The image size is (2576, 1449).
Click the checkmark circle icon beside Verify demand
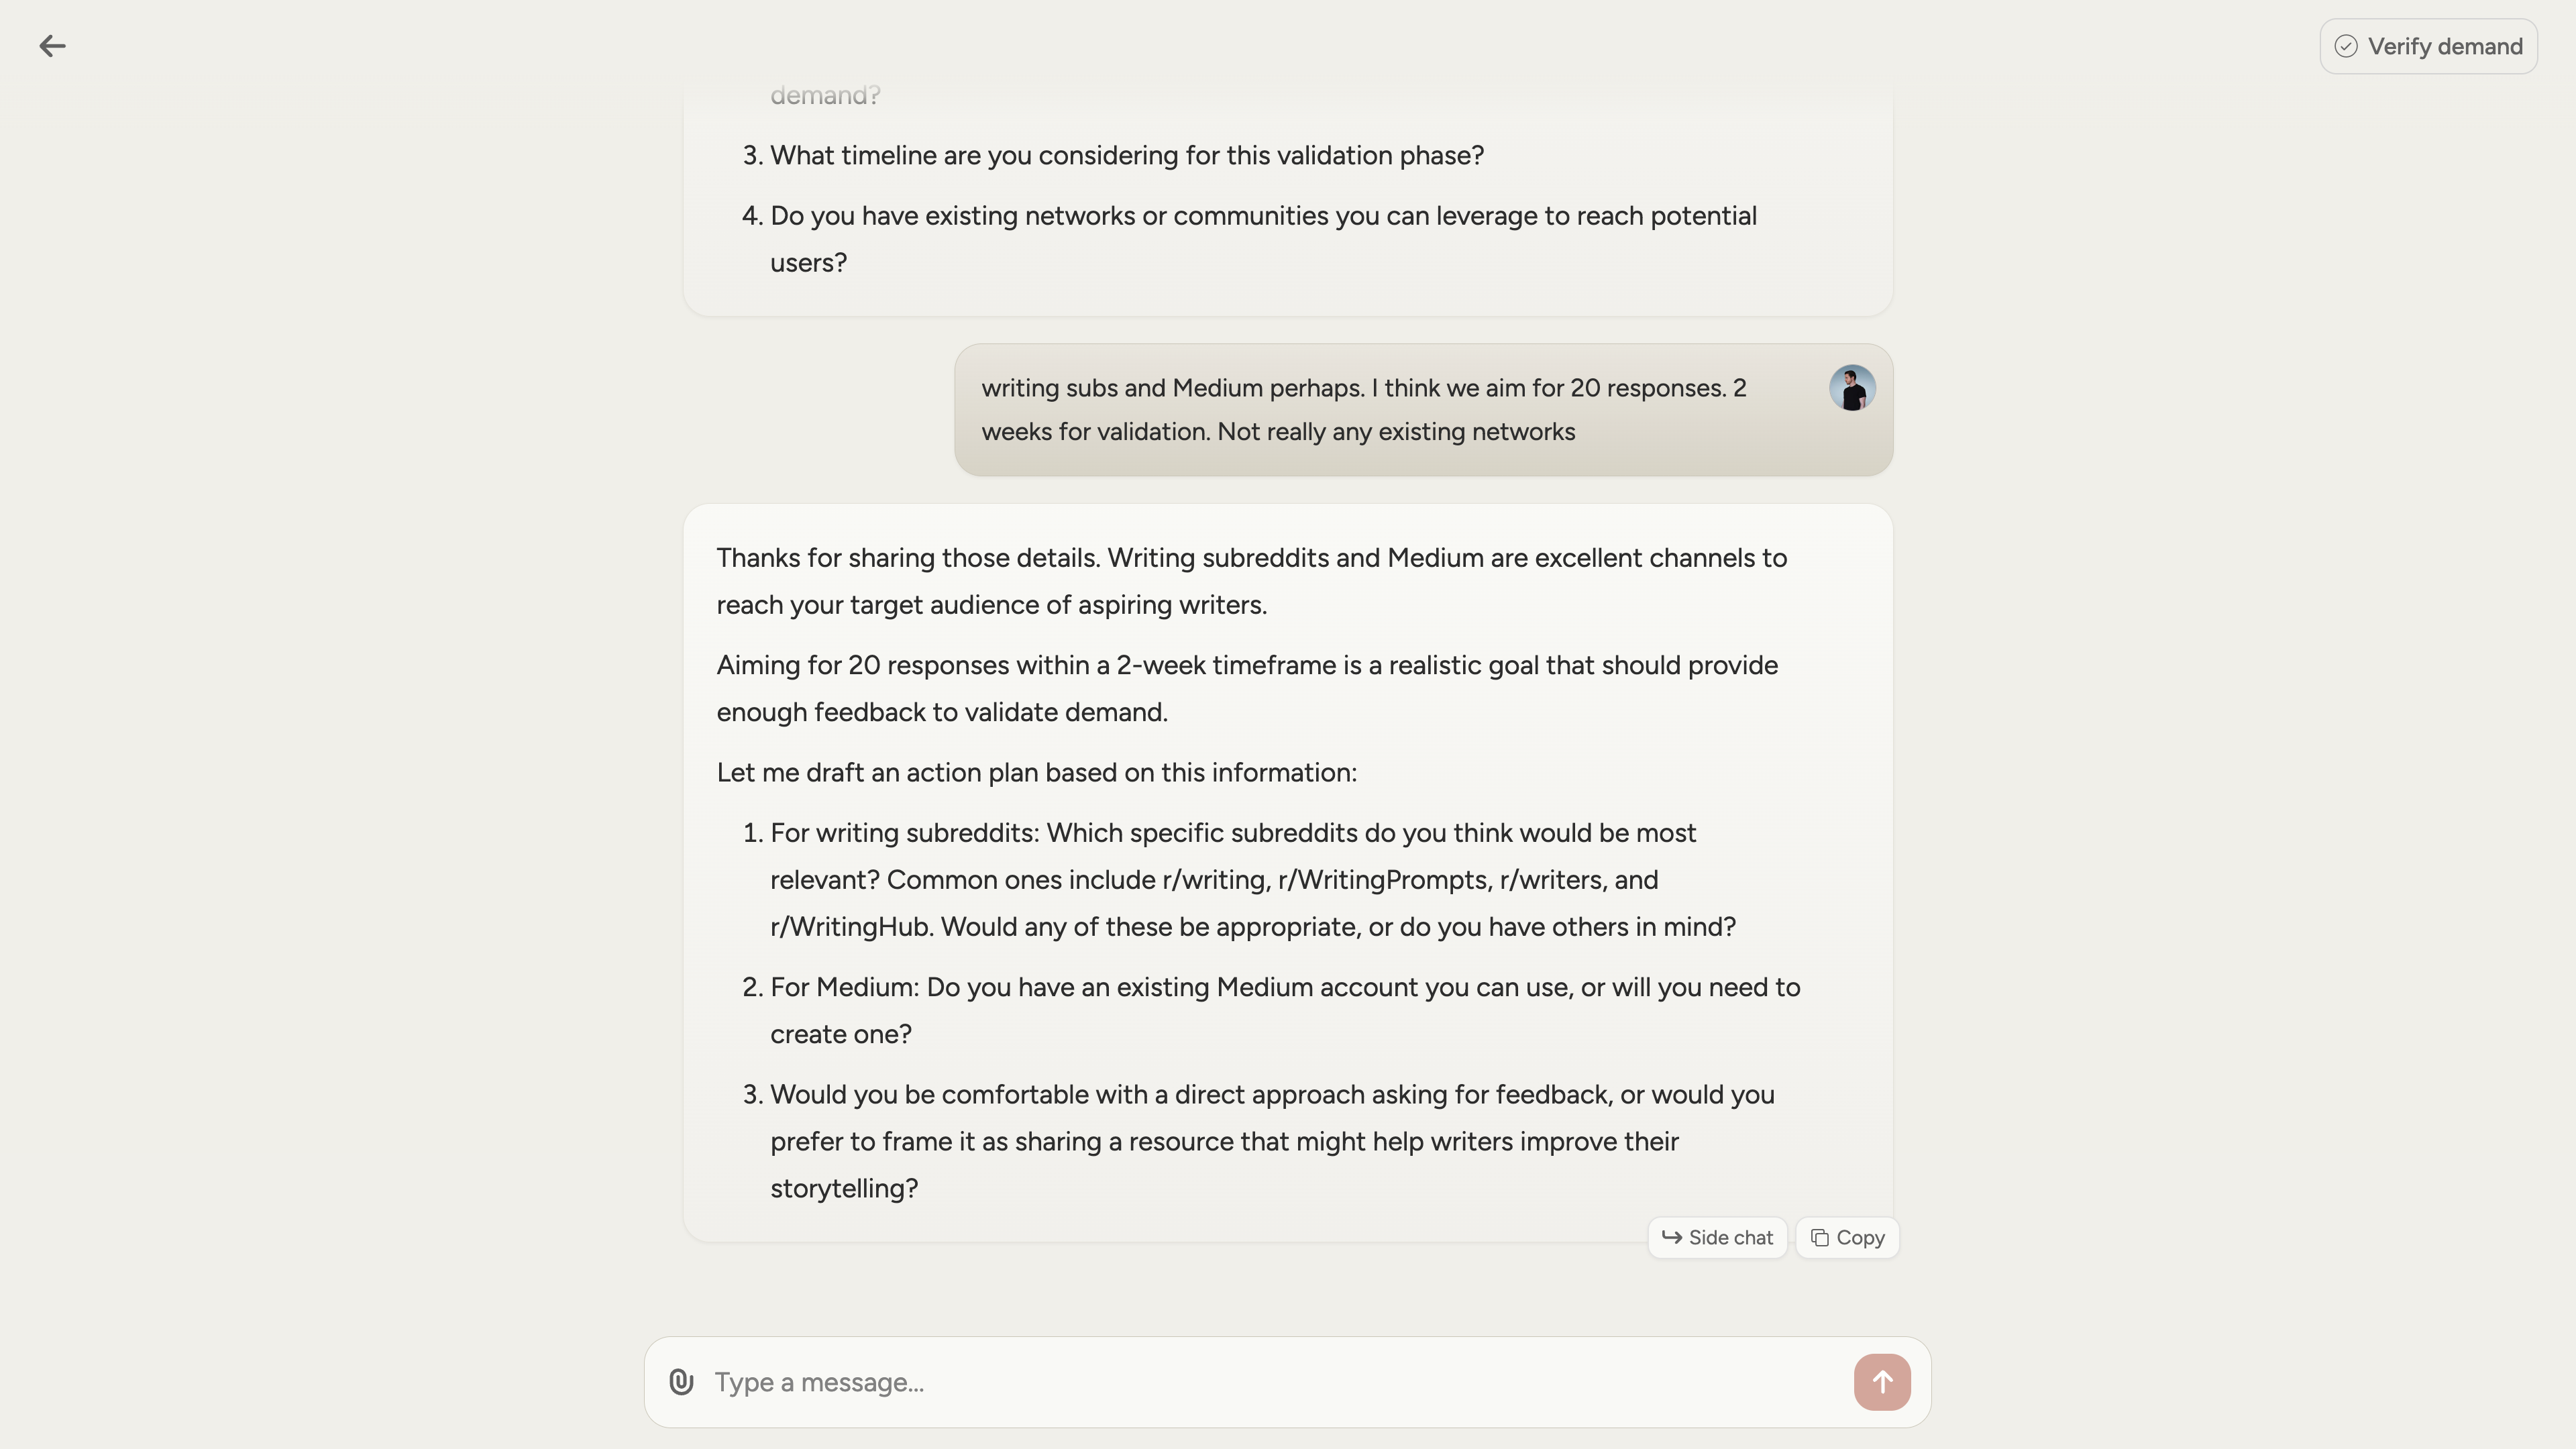pyautogui.click(x=2346, y=46)
